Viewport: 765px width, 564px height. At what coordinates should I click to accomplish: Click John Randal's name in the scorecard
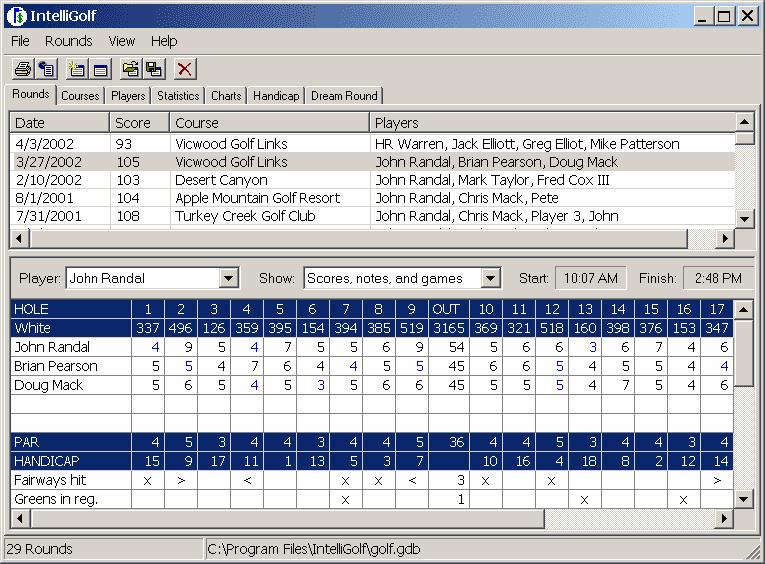point(52,347)
